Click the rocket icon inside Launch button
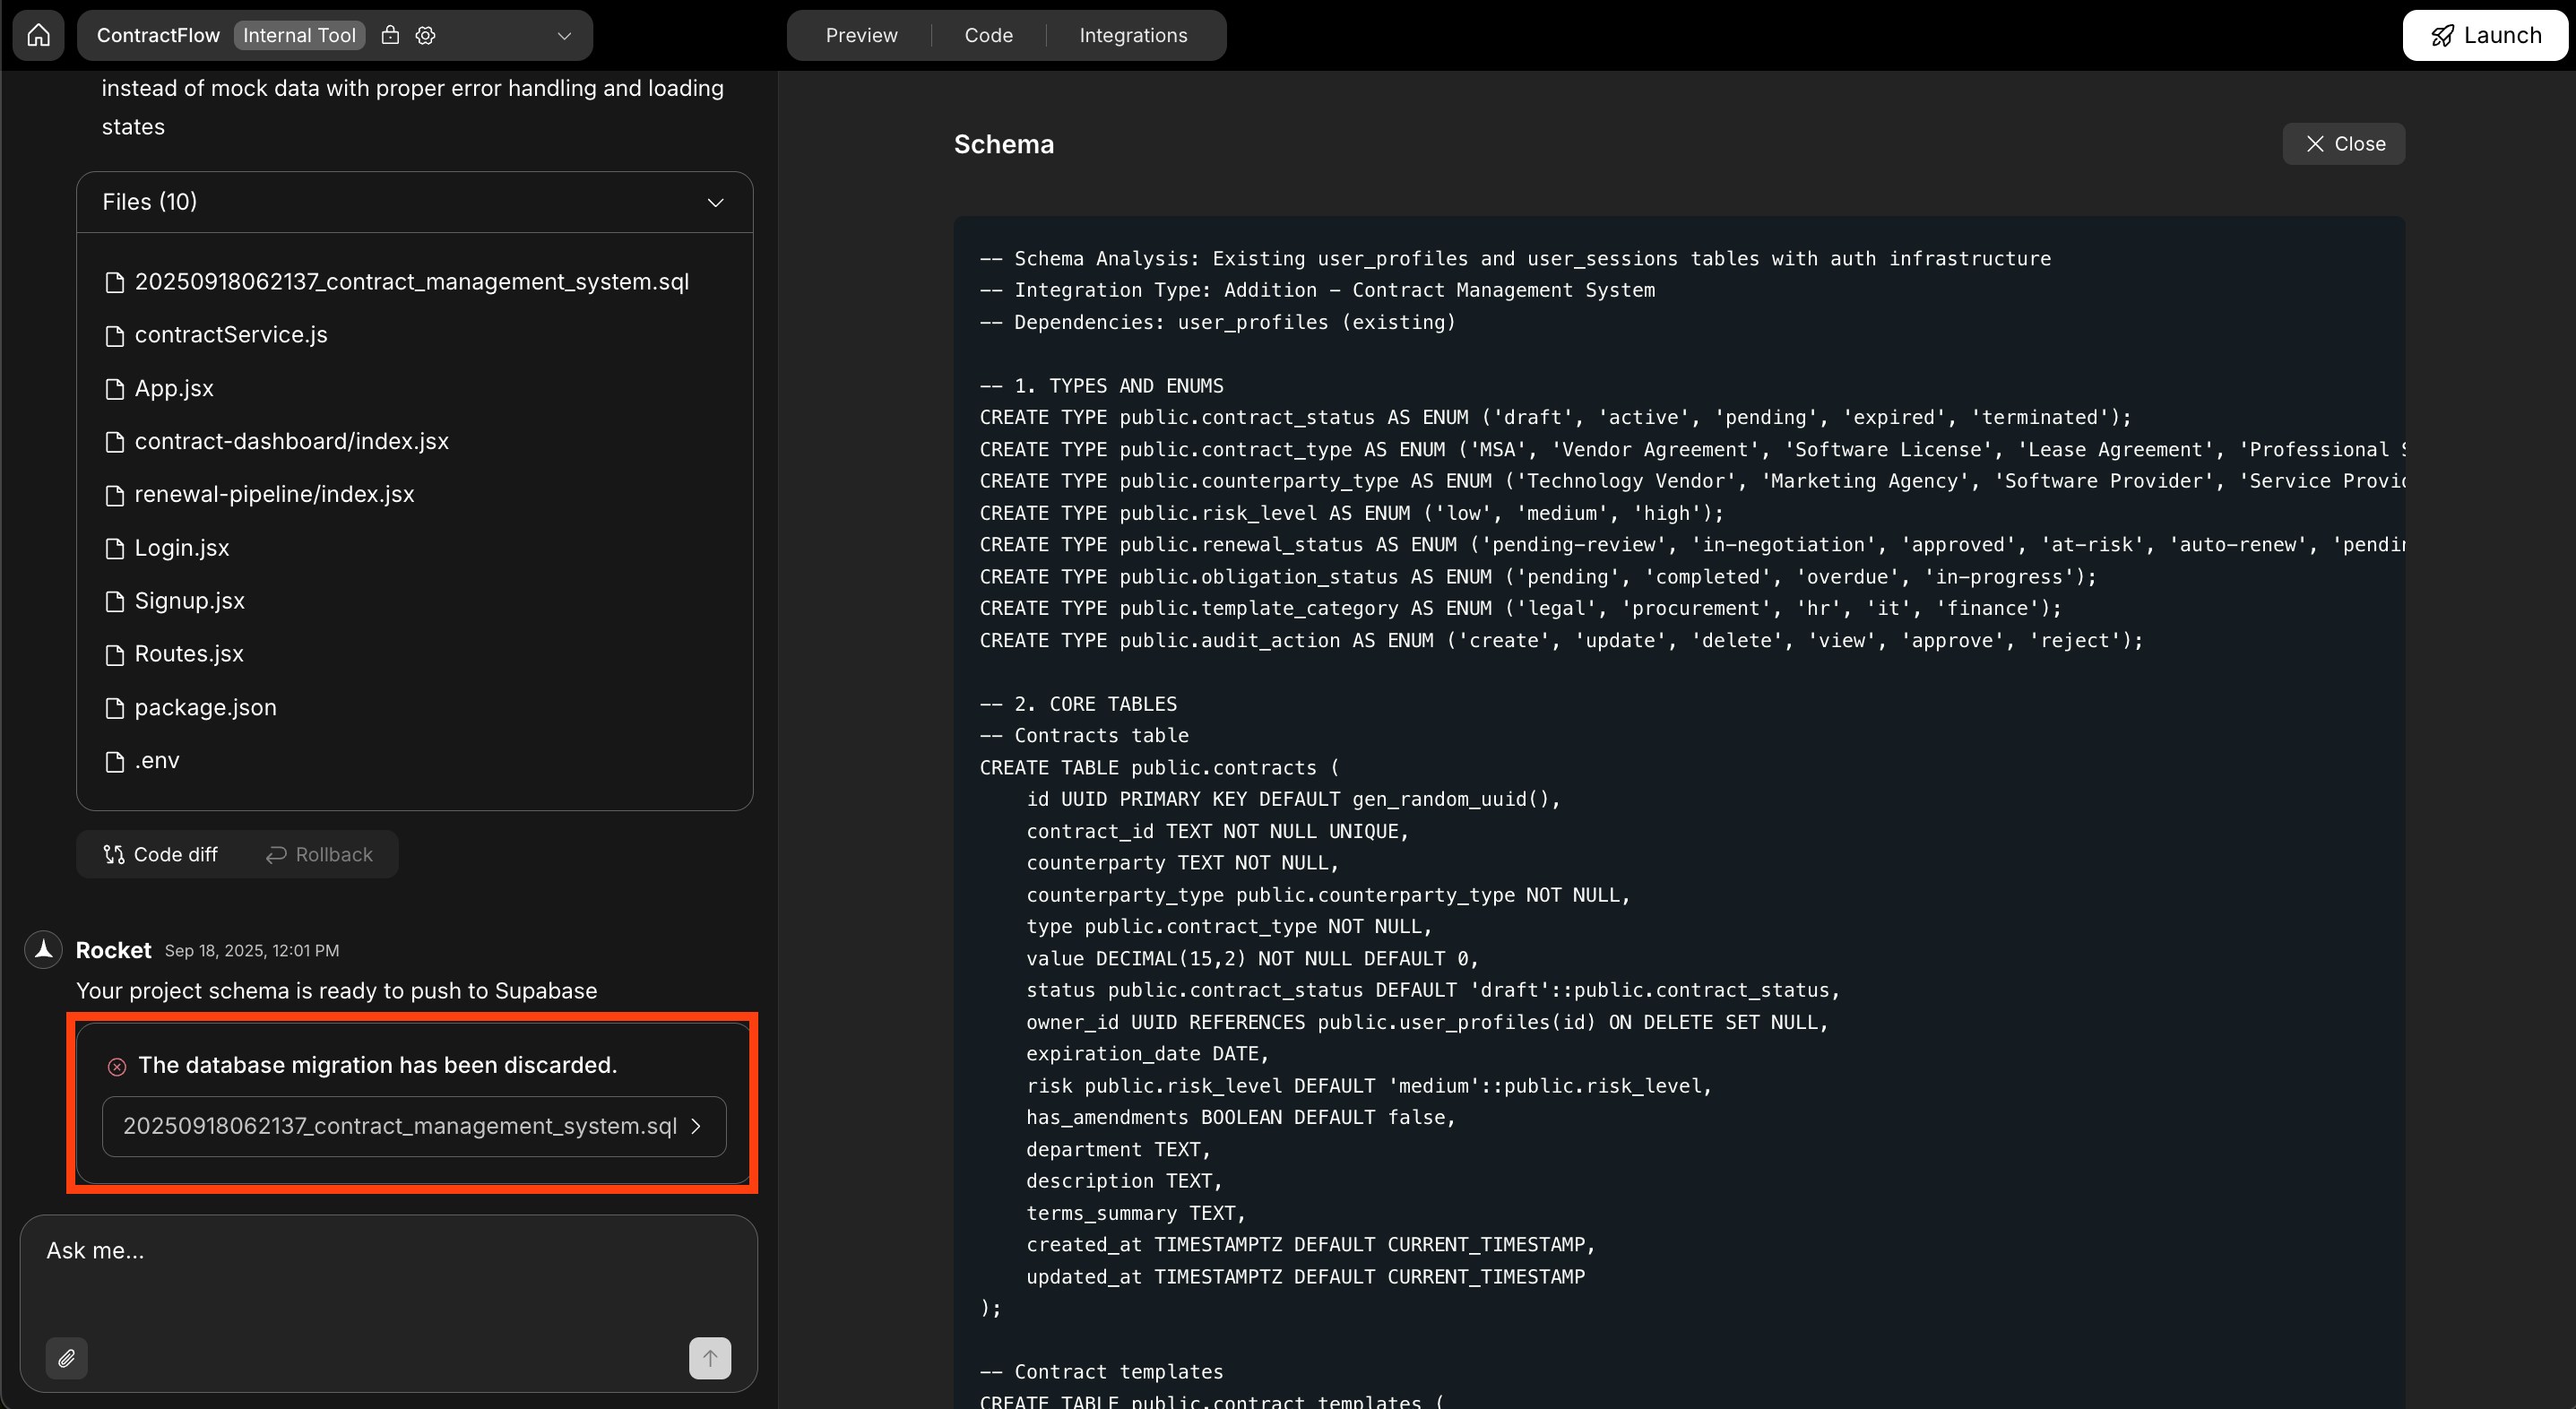The width and height of the screenshot is (2576, 1409). tap(2443, 34)
